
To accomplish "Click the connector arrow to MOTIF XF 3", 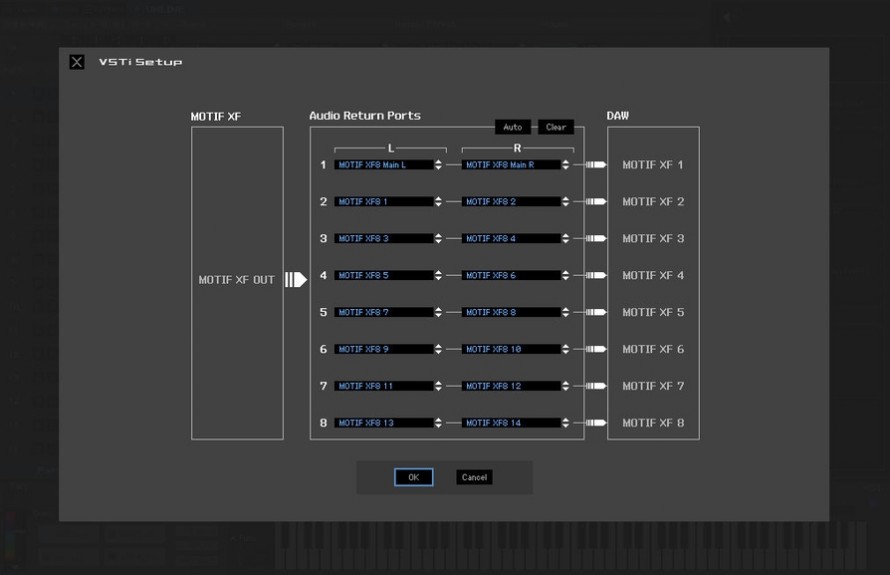I will pos(596,239).
